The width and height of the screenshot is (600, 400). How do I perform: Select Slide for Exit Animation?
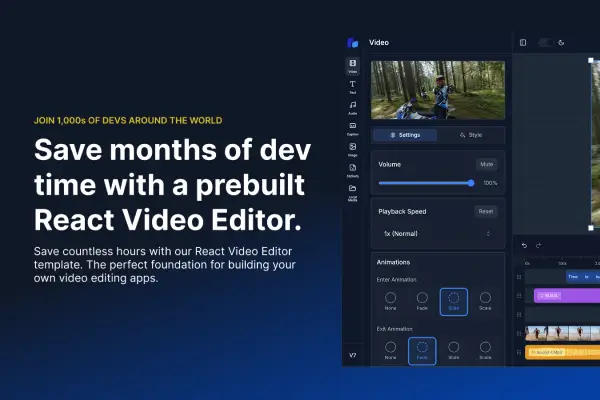click(453, 351)
